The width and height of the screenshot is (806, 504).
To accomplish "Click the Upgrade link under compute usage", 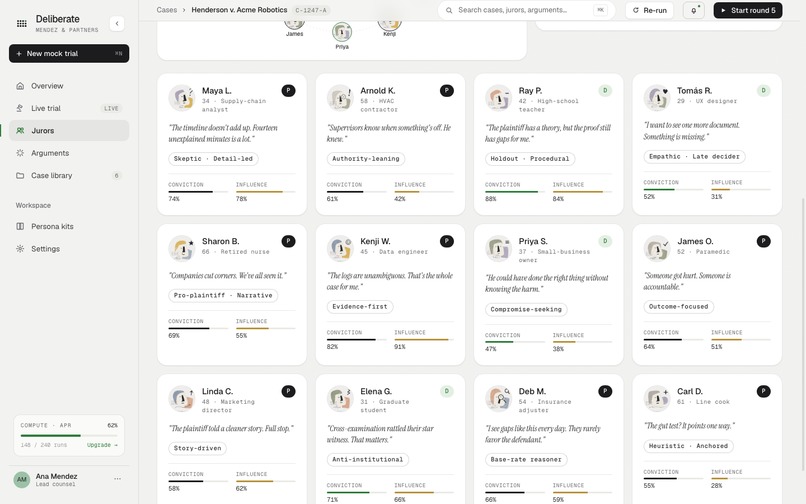I will coord(102,445).
